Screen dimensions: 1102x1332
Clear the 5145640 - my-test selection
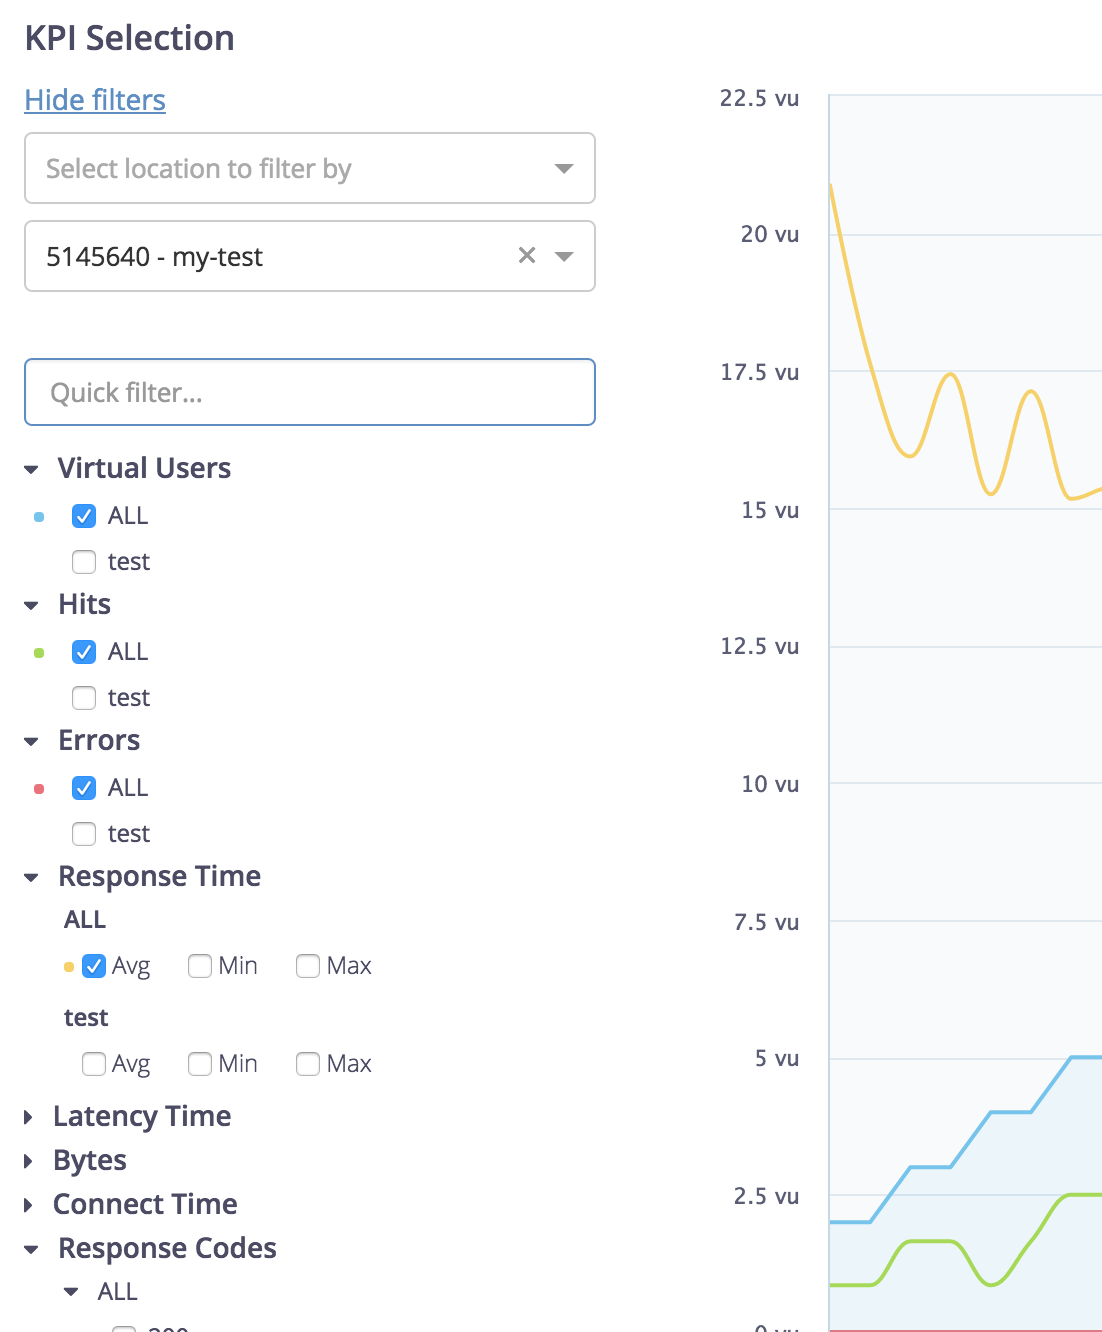[527, 256]
